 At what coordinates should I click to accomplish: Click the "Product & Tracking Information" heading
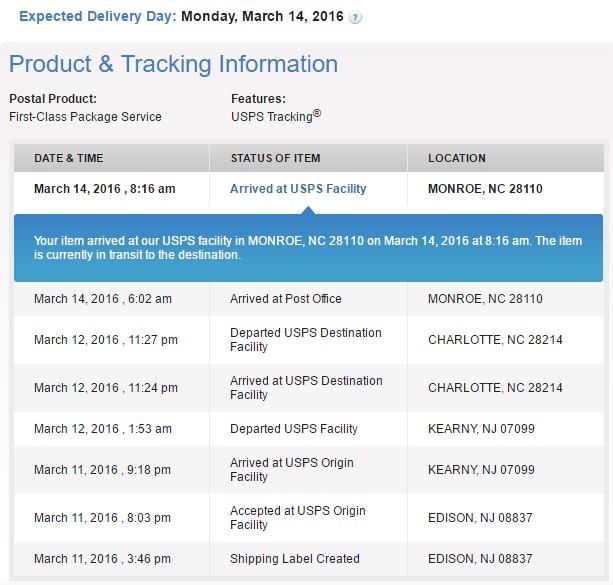coord(174,64)
